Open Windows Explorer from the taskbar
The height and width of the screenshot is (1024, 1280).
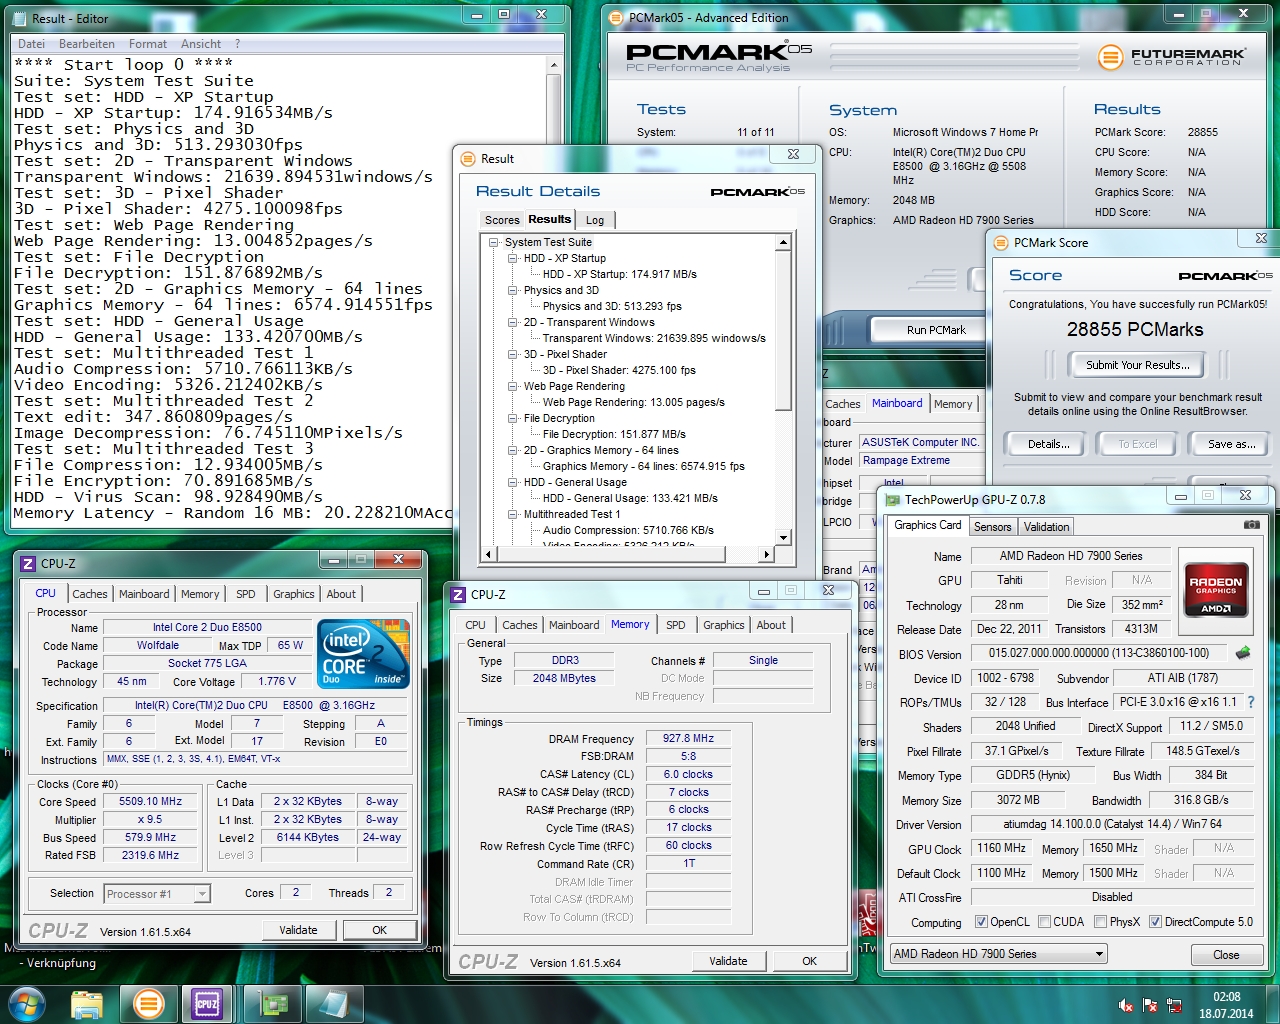point(88,1003)
